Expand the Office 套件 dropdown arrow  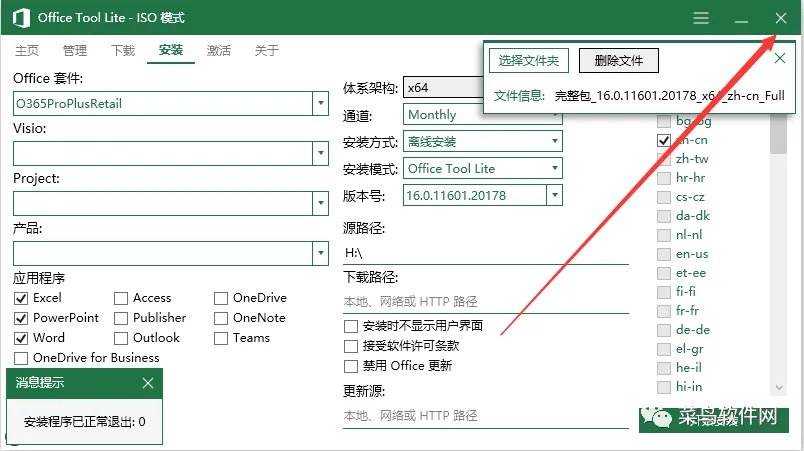click(320, 104)
